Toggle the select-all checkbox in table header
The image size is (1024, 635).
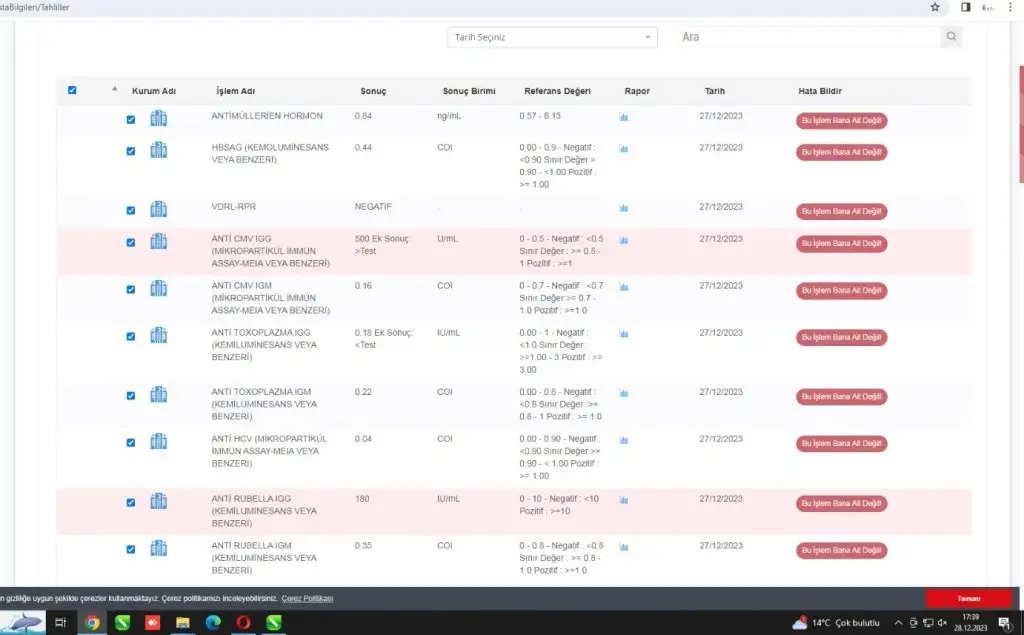click(72, 91)
